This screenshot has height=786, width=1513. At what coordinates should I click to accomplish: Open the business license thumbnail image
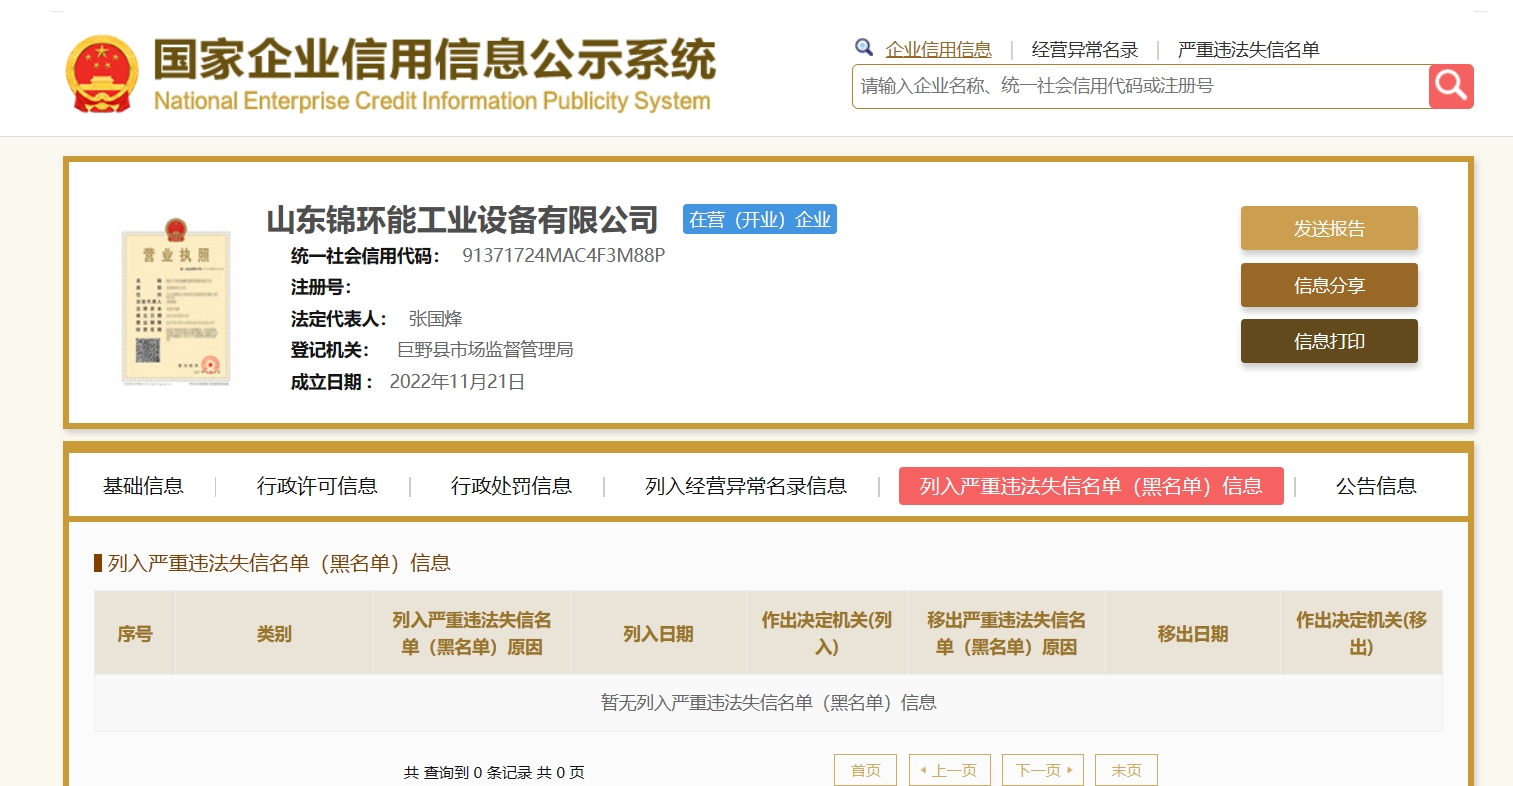176,301
